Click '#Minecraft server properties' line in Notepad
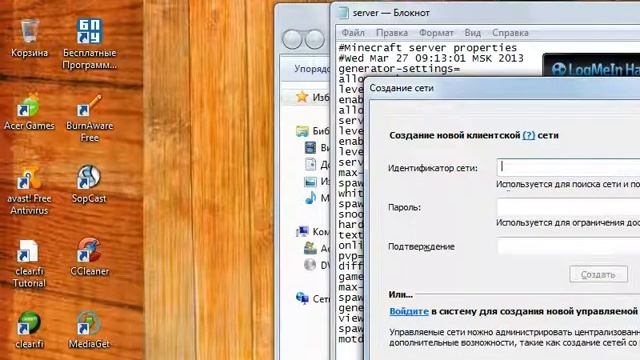The width and height of the screenshot is (640, 360). pos(428,48)
